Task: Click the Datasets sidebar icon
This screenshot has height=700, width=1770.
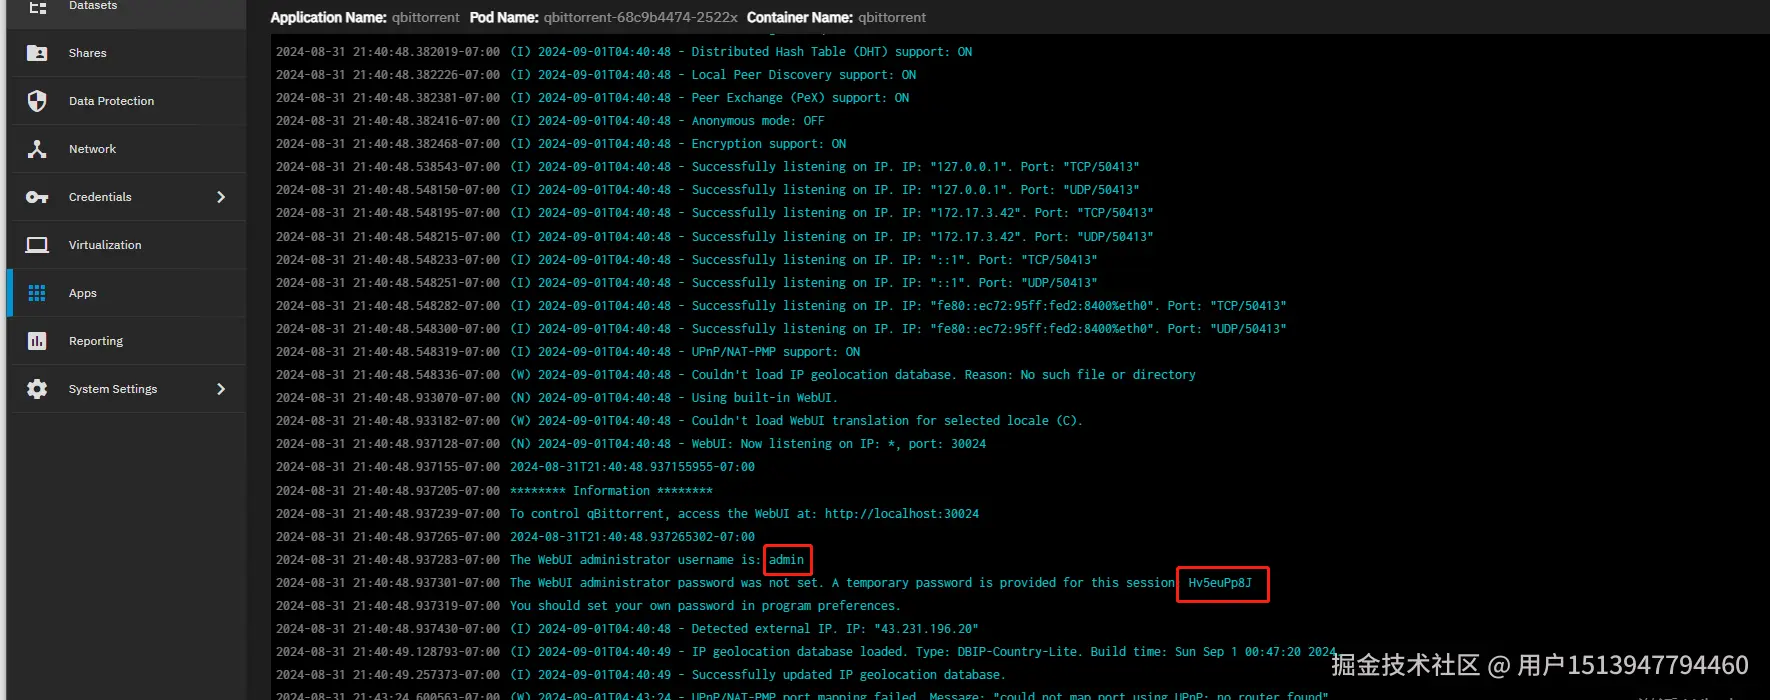Action: (37, 6)
